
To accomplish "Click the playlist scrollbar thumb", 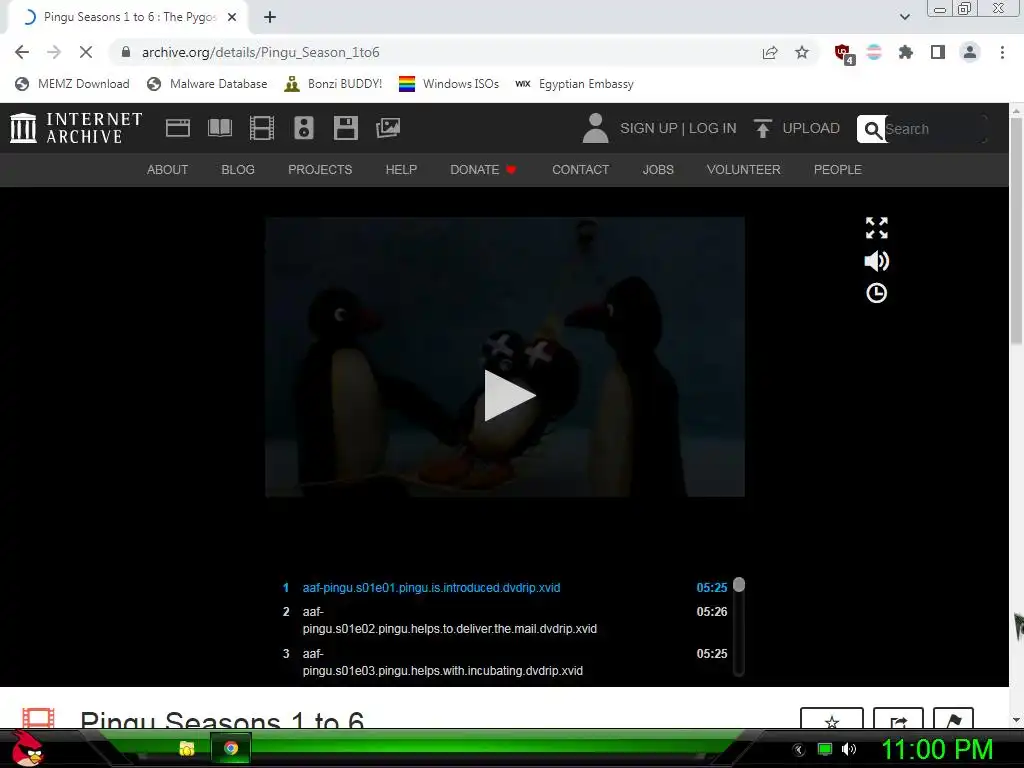I will point(739,584).
